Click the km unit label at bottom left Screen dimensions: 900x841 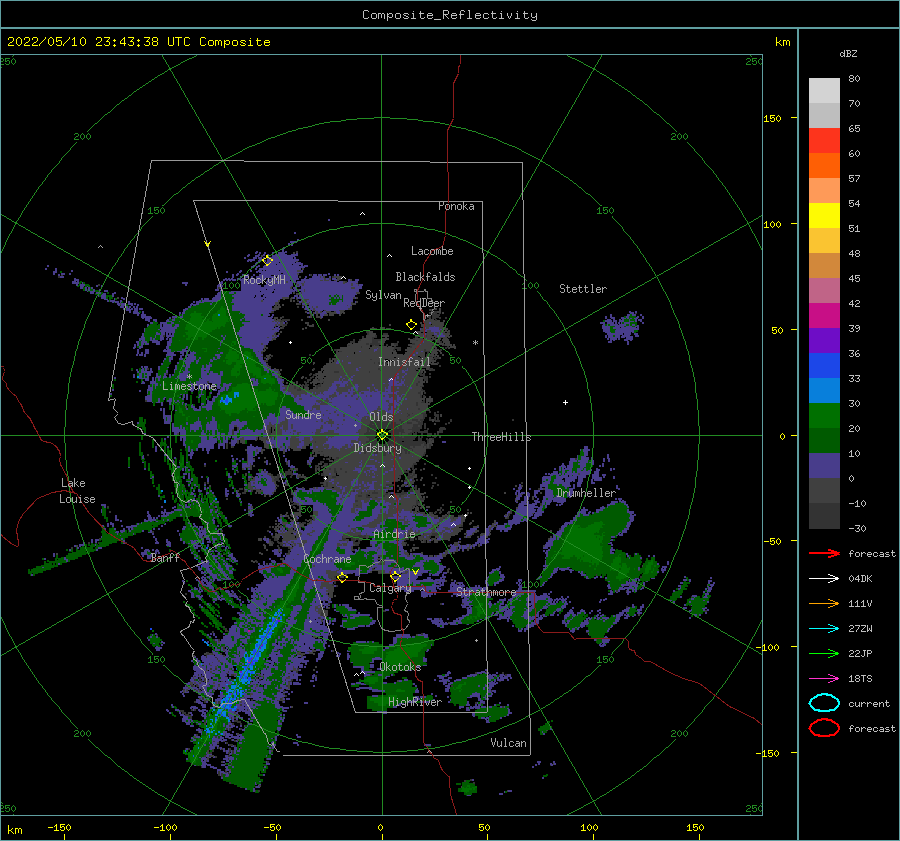pos(14,830)
